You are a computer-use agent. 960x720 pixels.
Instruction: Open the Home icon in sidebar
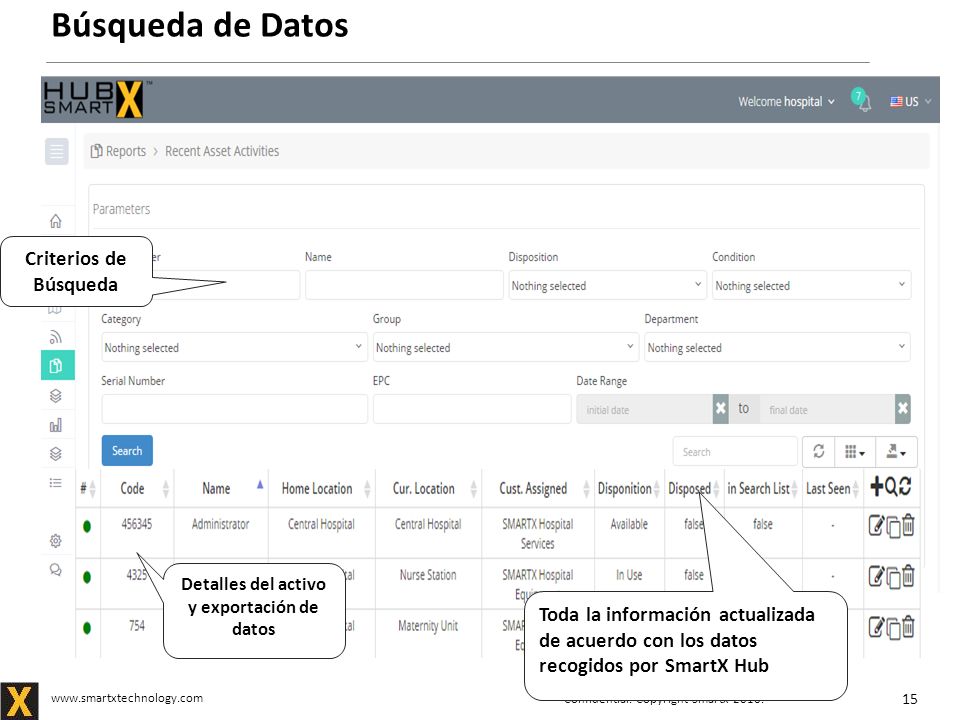(x=56, y=220)
